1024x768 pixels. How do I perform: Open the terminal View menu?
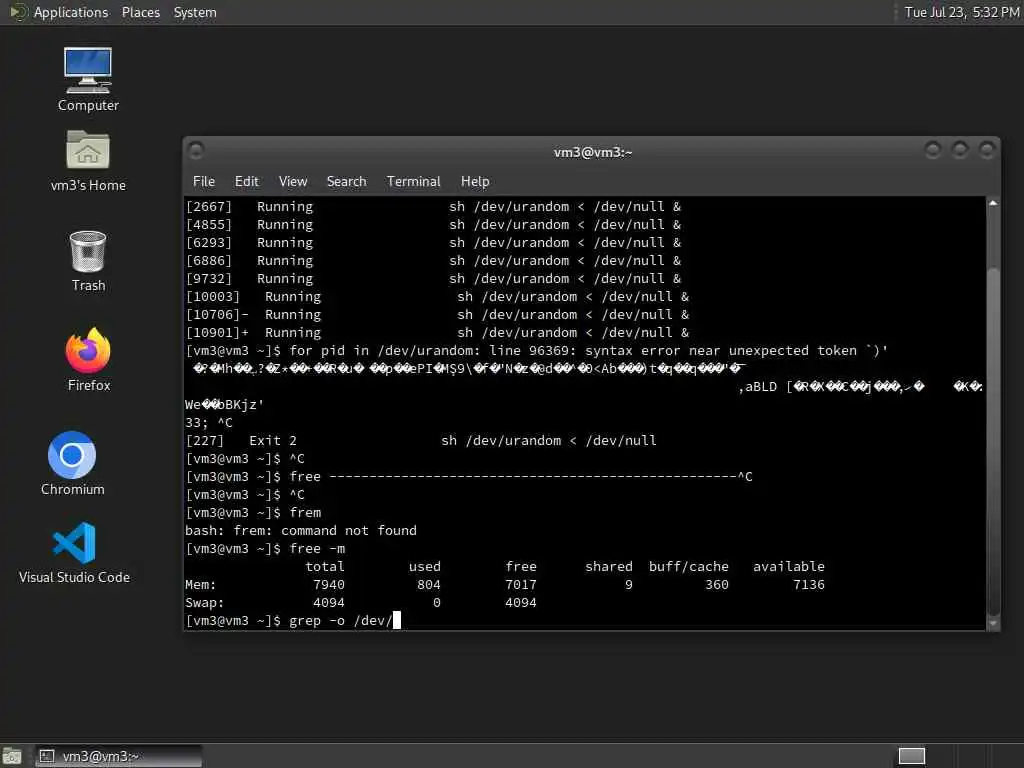293,182
